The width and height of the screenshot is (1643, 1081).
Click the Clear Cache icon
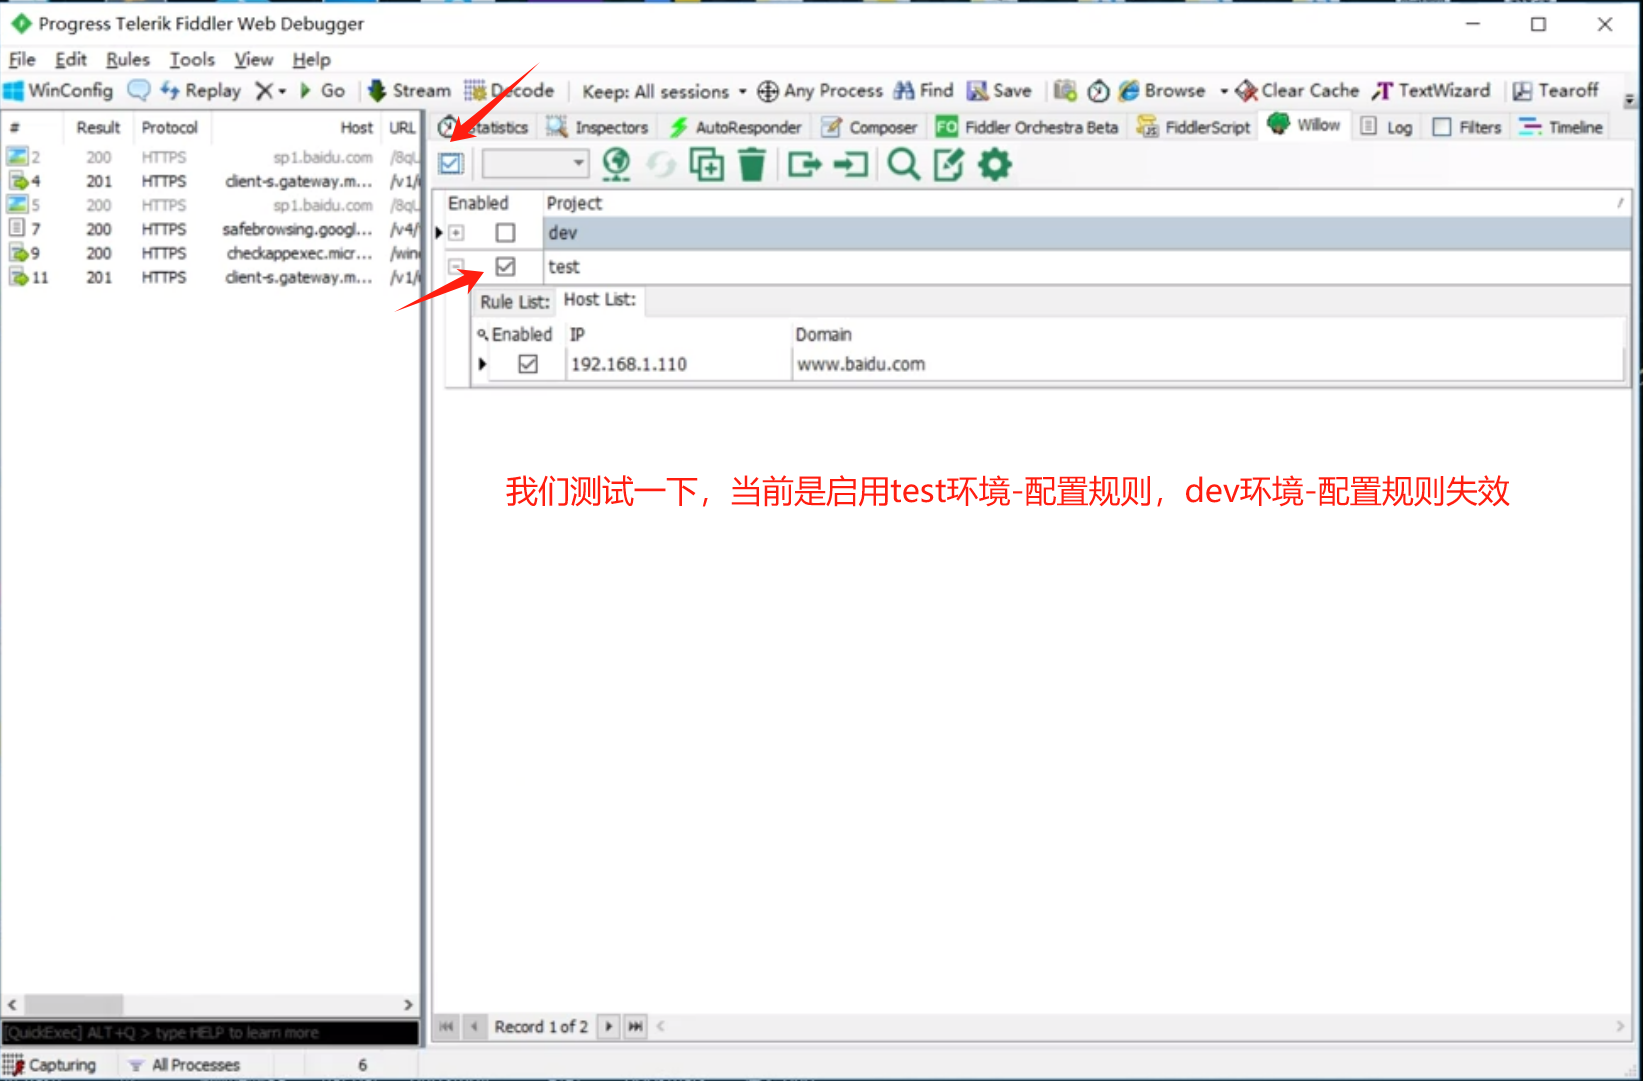(x=1246, y=91)
